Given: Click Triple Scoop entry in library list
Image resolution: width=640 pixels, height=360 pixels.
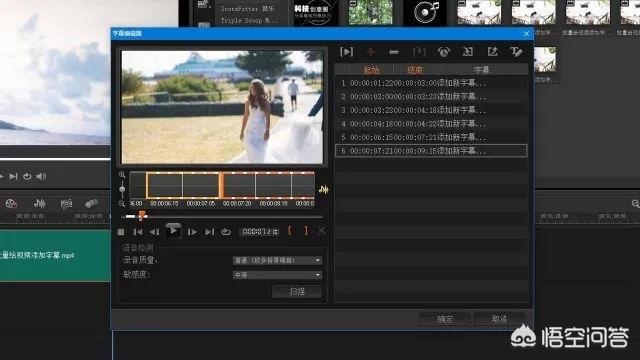Looking at the screenshot, I should (249, 20).
